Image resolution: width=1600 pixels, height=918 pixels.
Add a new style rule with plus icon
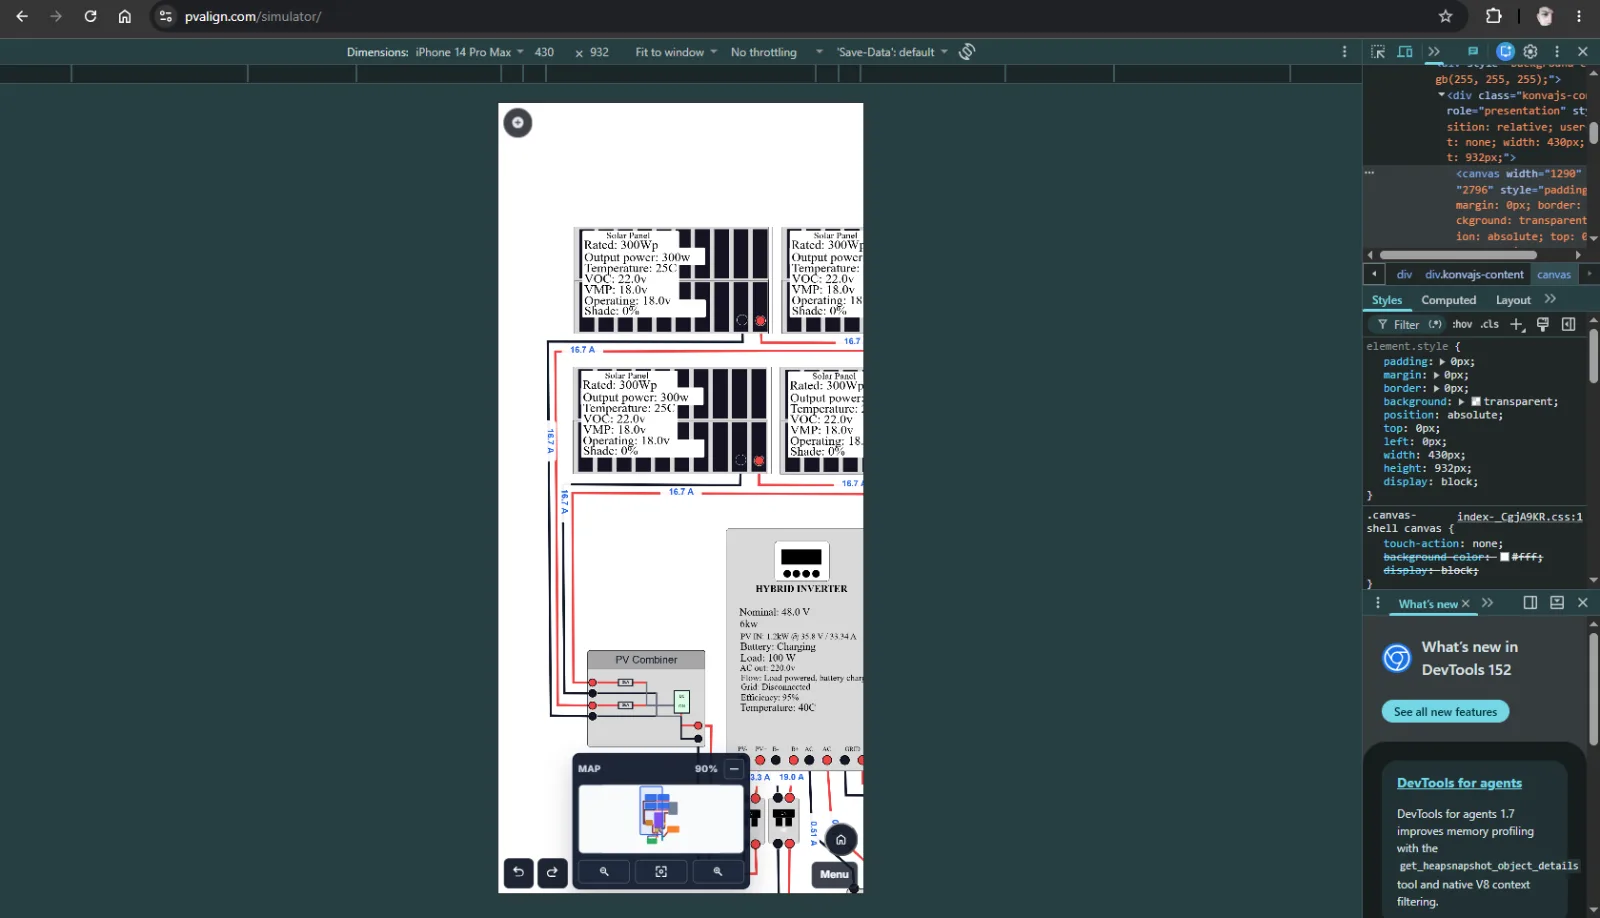[1517, 324]
